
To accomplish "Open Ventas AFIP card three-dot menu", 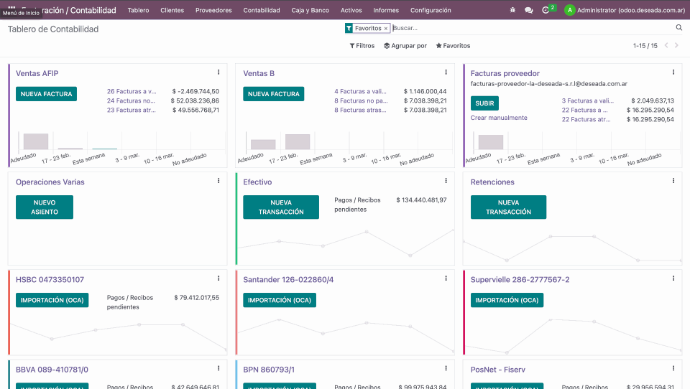I will pyautogui.click(x=218, y=72).
